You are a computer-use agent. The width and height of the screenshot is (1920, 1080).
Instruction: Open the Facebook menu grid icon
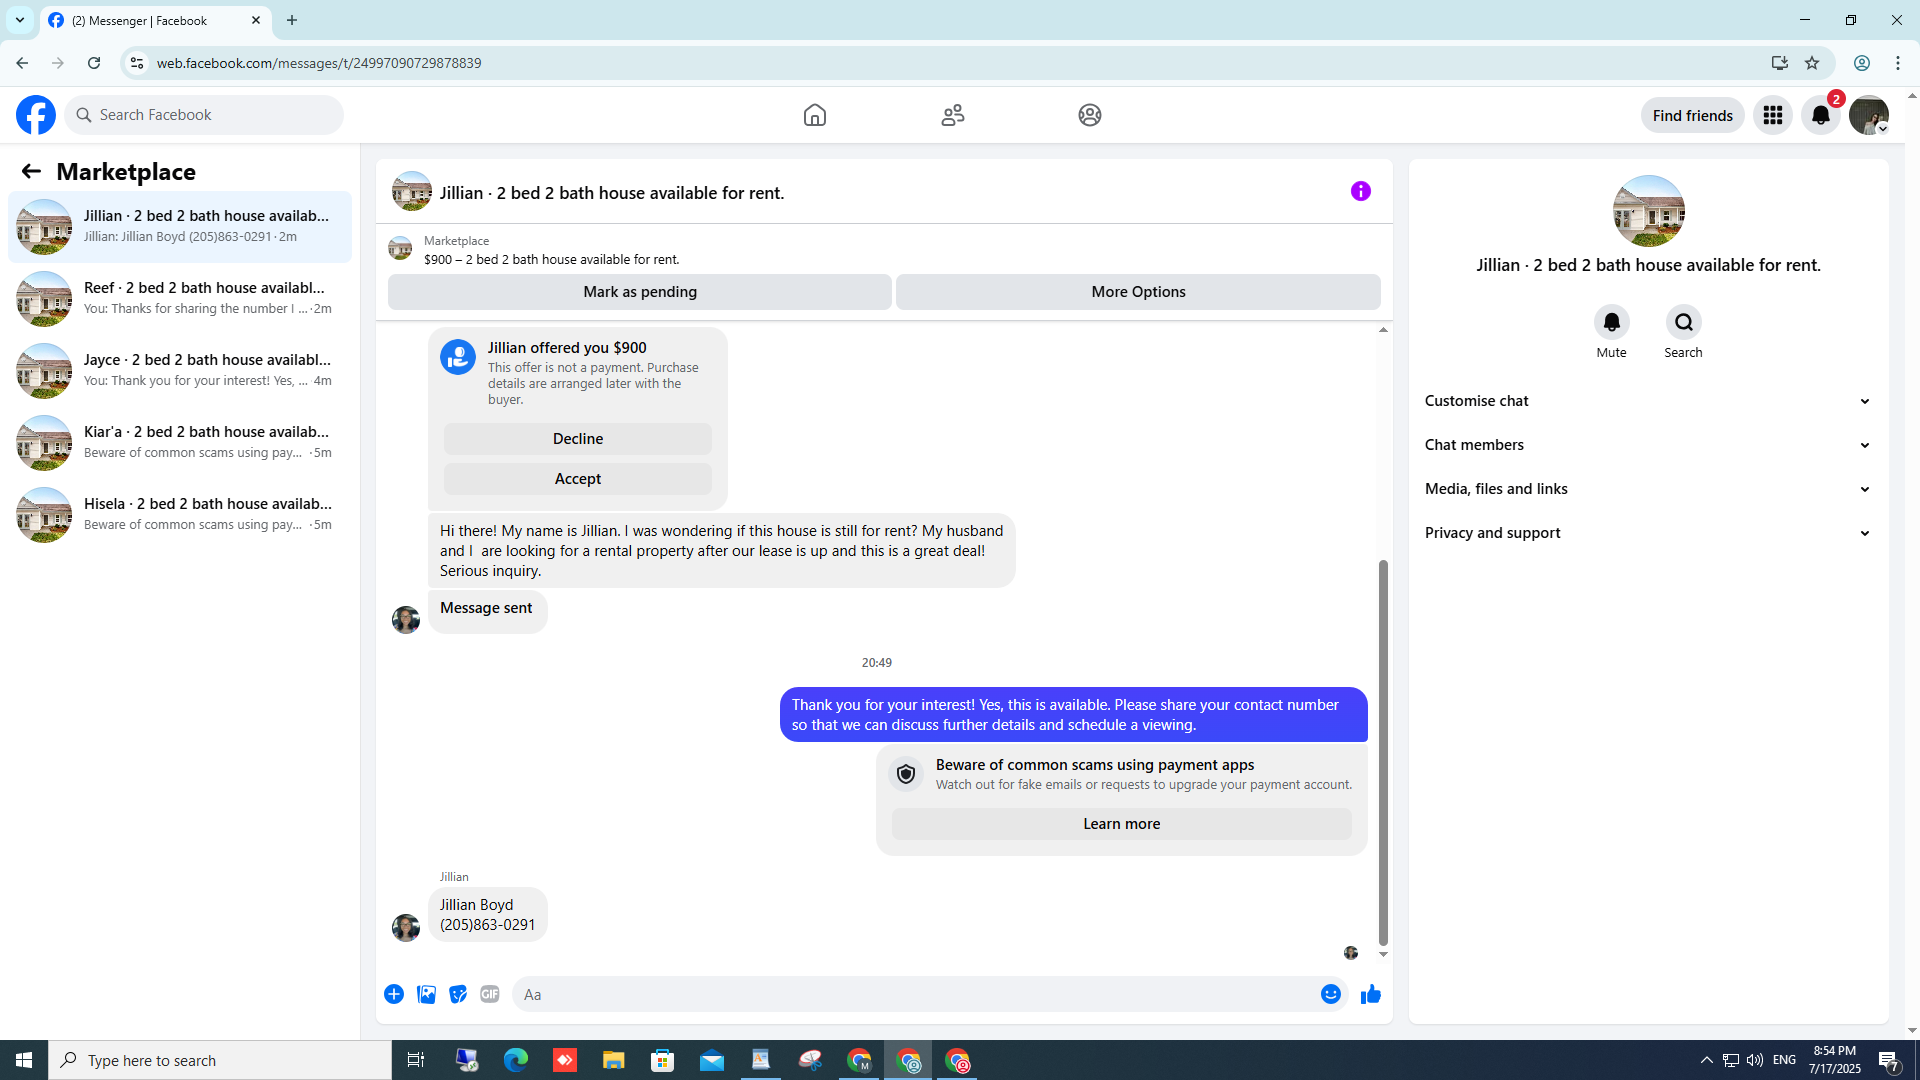tap(1773, 115)
